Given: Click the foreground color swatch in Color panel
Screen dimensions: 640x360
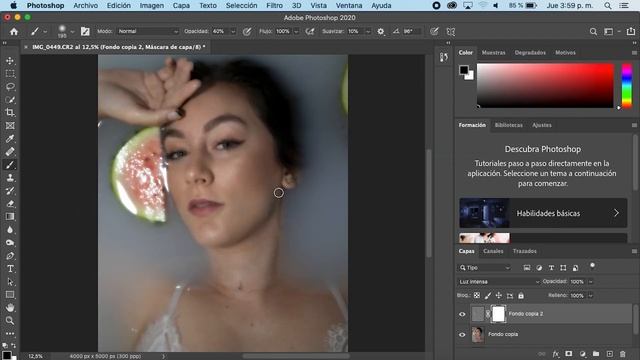Looking at the screenshot, I should coord(463,70).
